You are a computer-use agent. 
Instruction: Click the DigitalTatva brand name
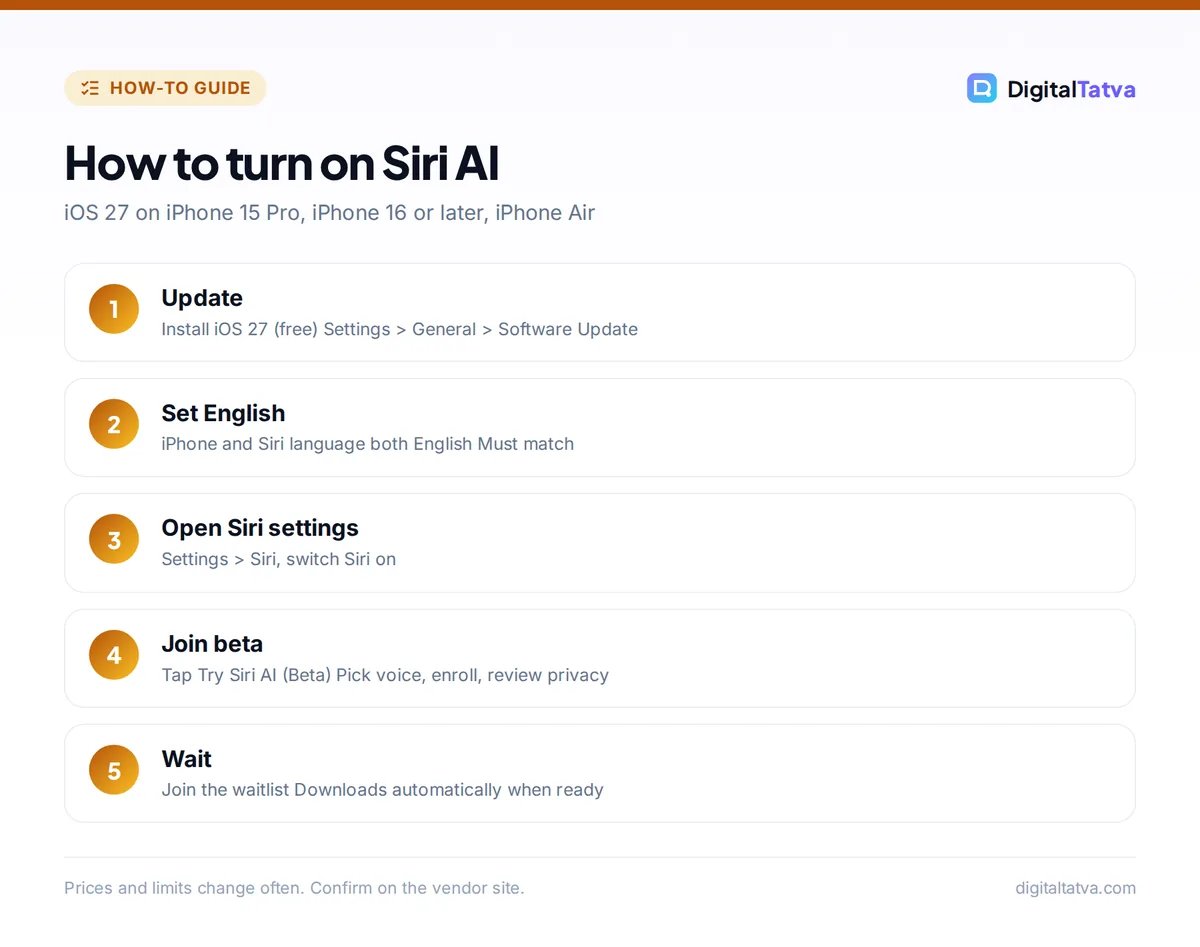coord(1071,89)
